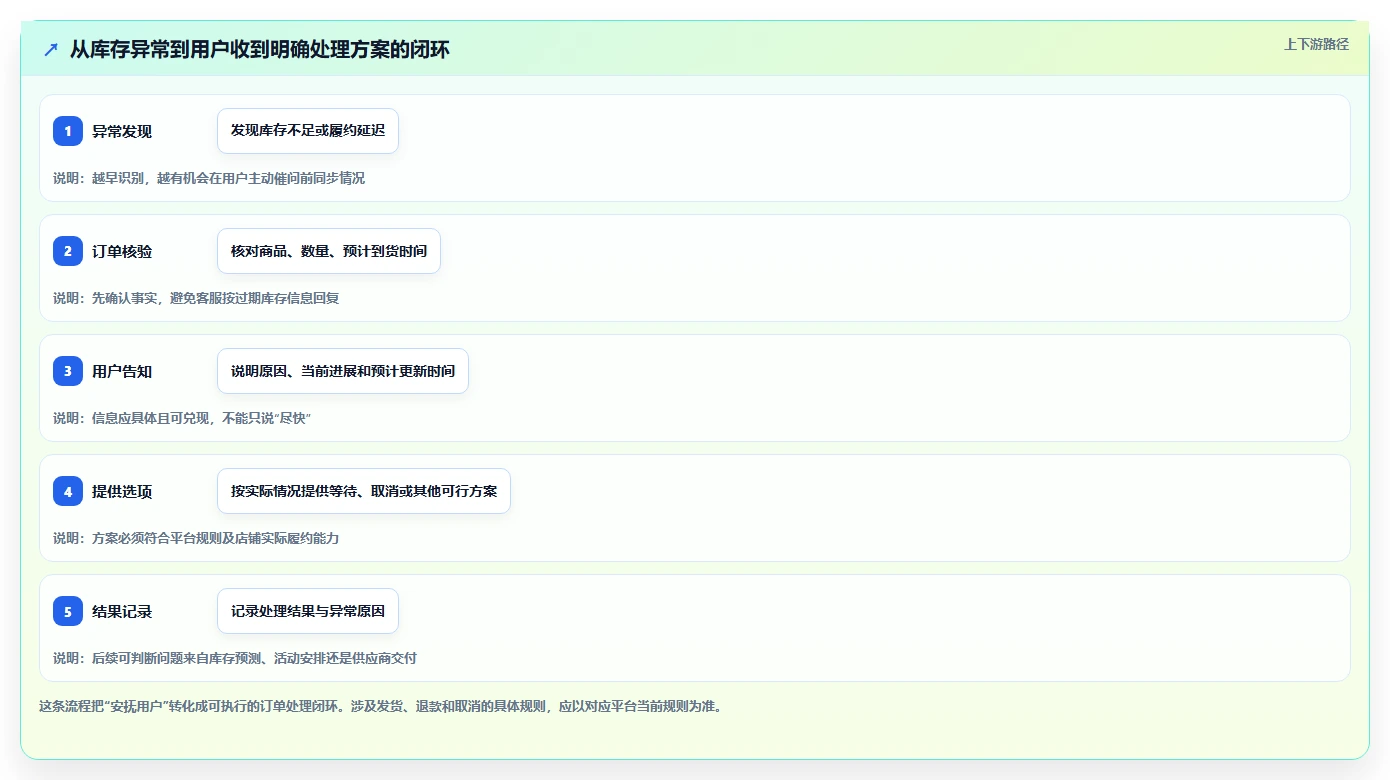Click the 说明原因、当前进展和预计更新时间 chip
The height and width of the screenshot is (780, 1390).
pos(343,371)
